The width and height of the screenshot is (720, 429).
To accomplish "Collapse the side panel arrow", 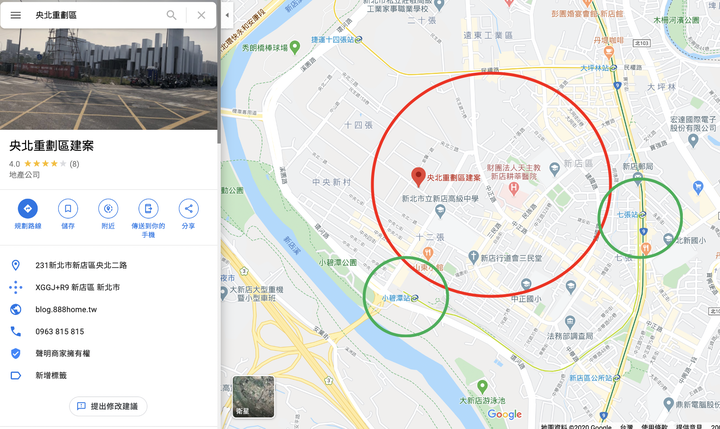I will (227, 15).
